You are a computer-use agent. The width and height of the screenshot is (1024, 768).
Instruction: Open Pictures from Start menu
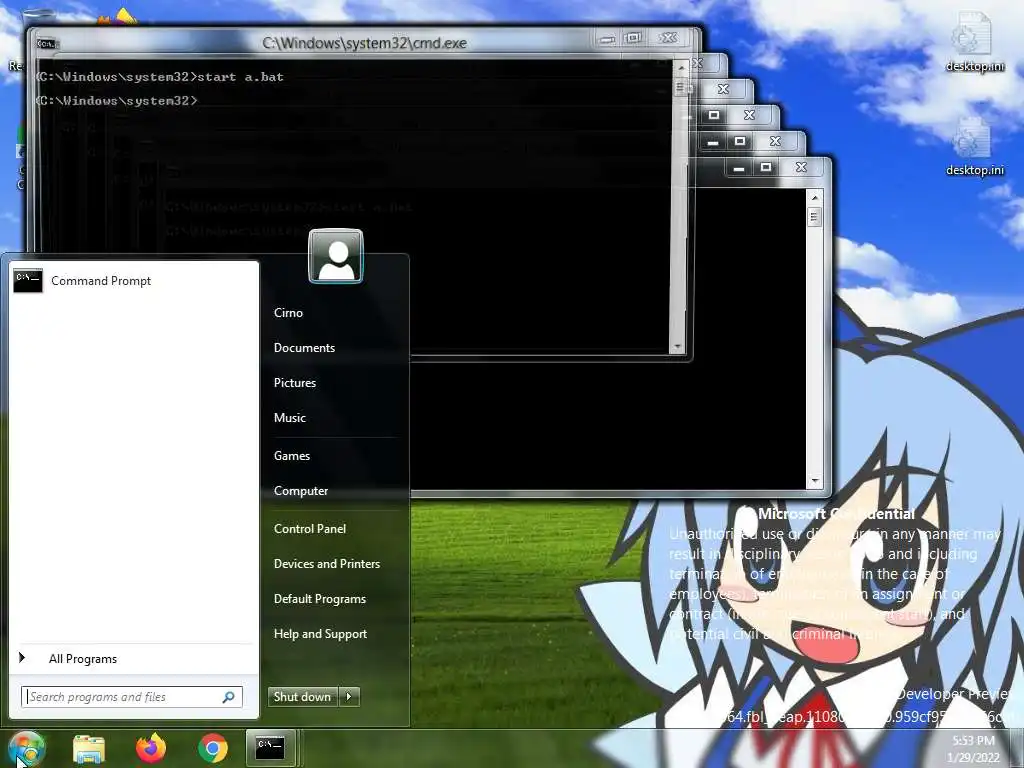[x=295, y=383]
